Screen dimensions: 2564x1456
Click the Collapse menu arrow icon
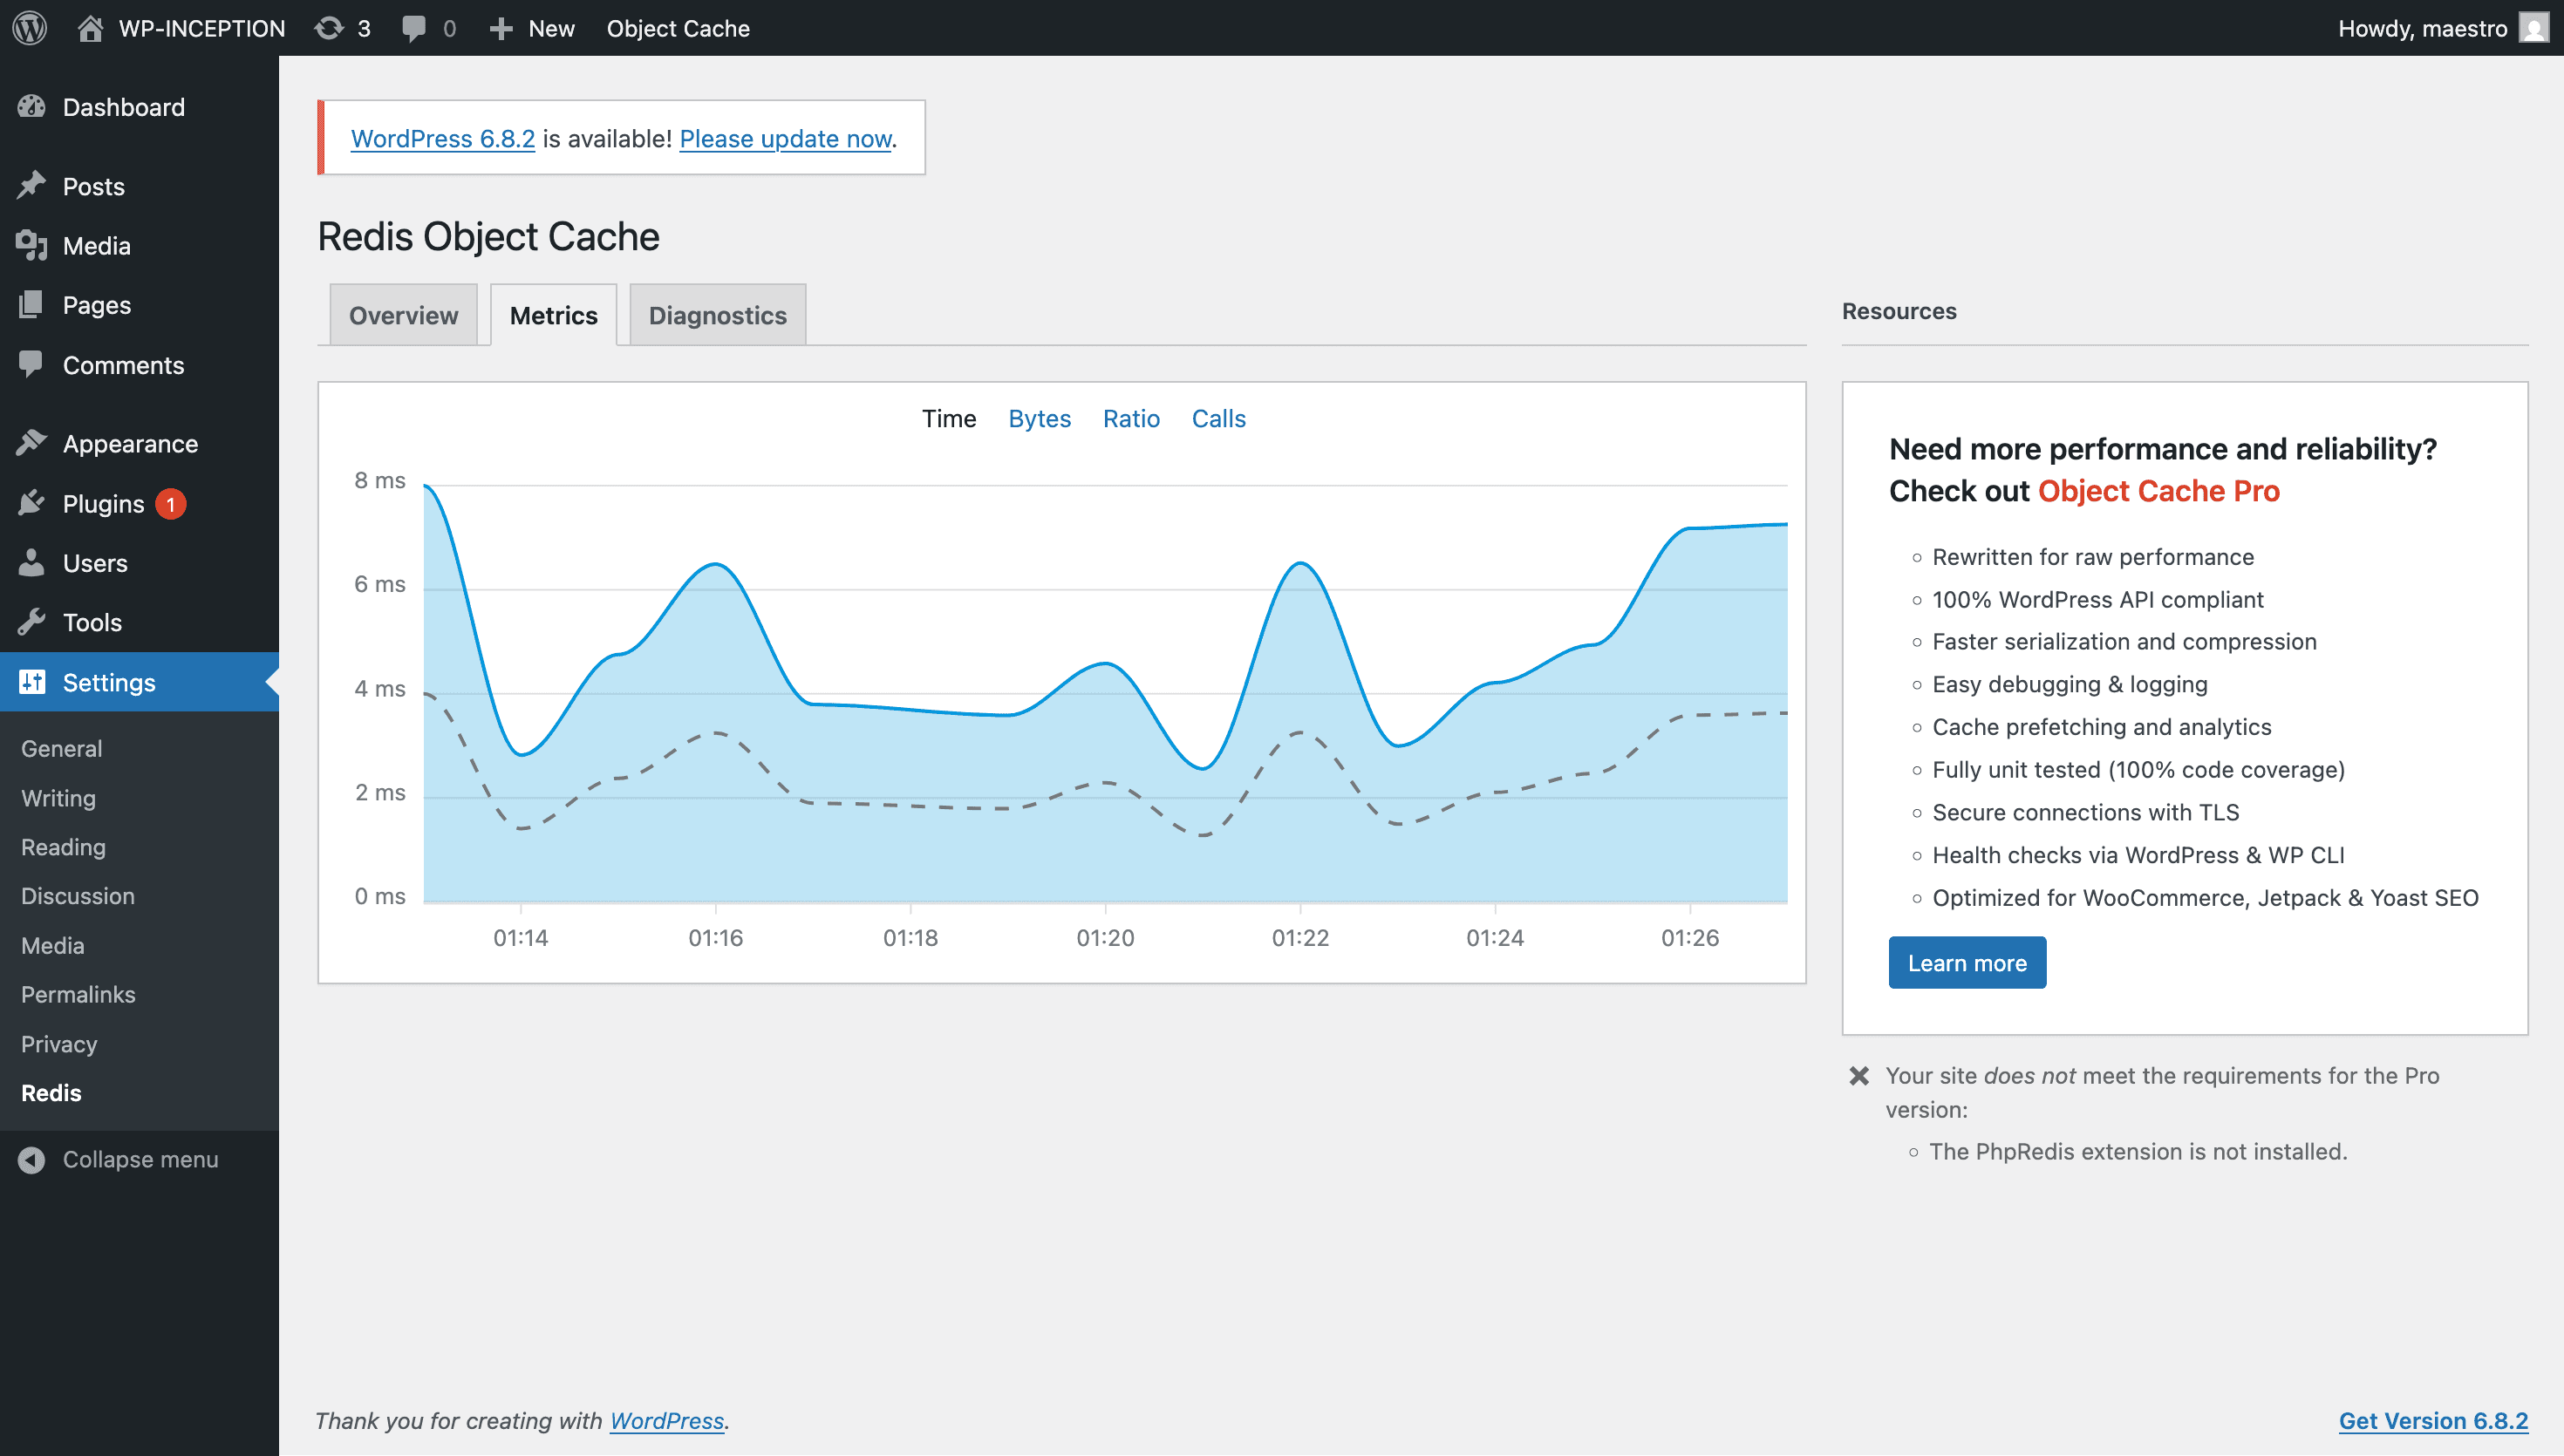pos(32,1159)
